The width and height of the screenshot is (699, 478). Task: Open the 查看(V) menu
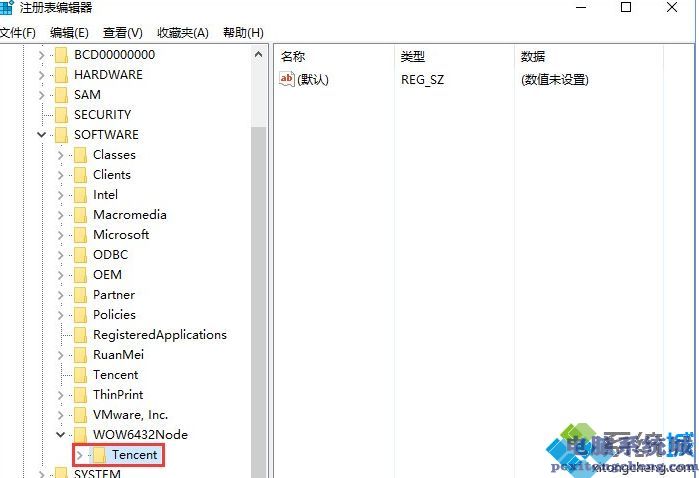pos(123,33)
